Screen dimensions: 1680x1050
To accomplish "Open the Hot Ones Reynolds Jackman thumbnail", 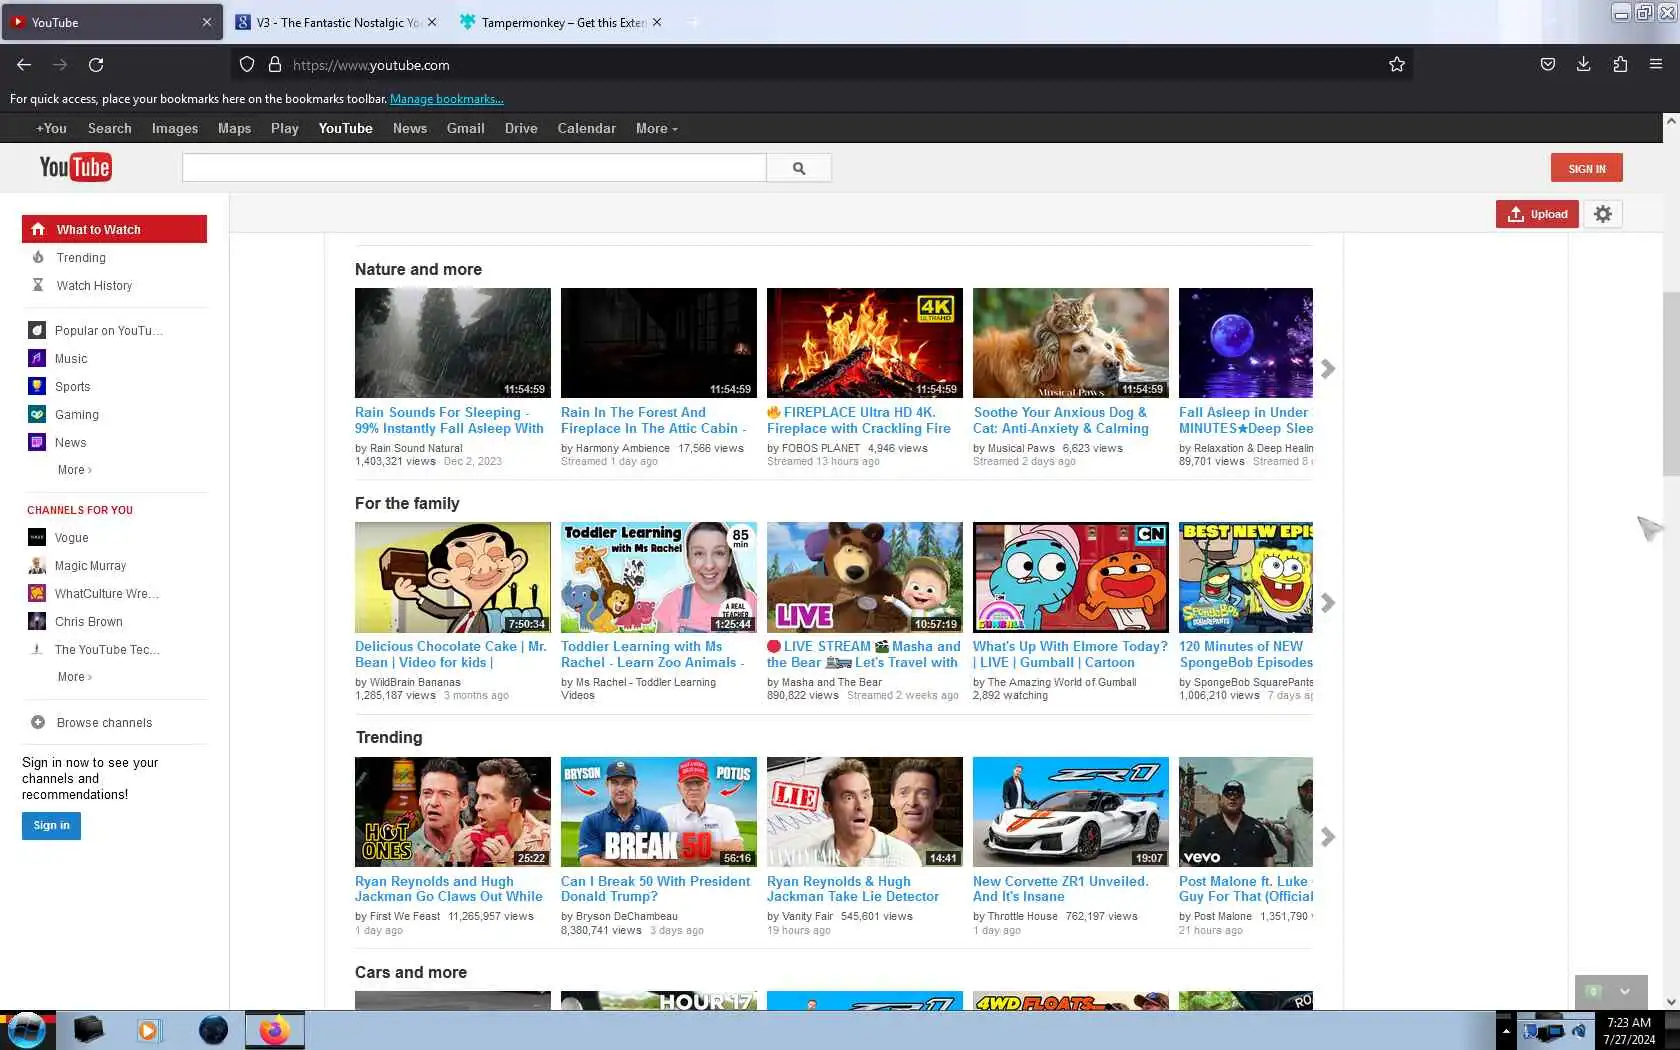I will (x=452, y=811).
